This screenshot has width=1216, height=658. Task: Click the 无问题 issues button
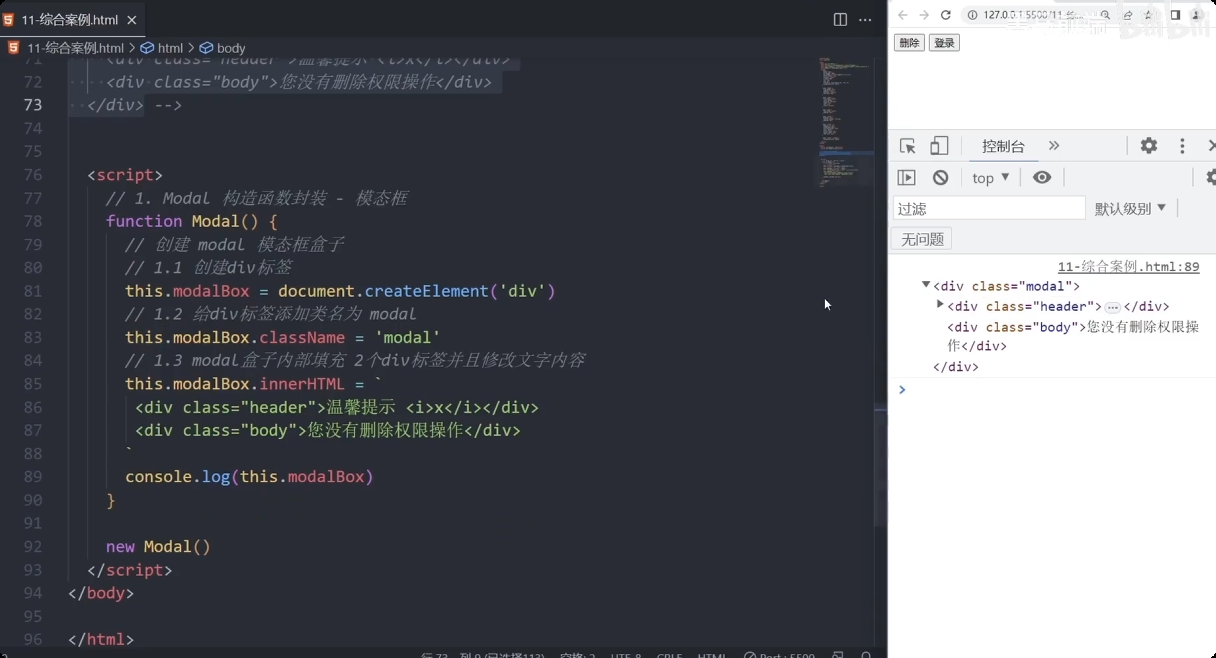[x=922, y=239]
